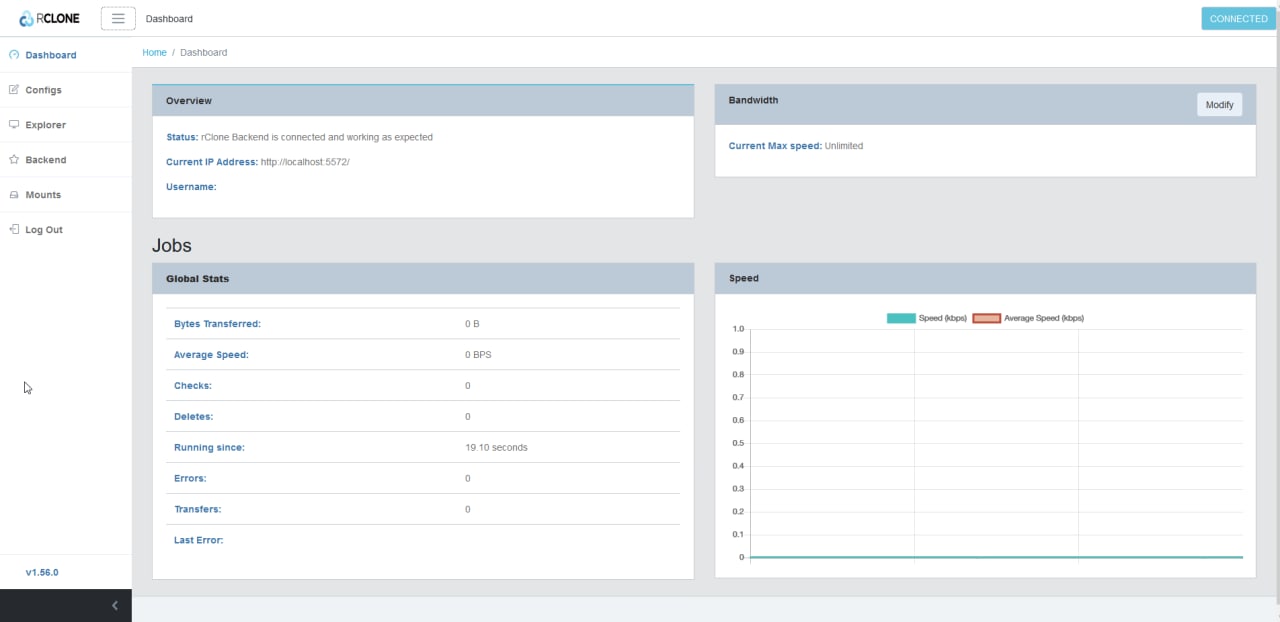This screenshot has width=1280, height=622.
Task: Click the Backend star icon in sidebar
Action: point(14,160)
